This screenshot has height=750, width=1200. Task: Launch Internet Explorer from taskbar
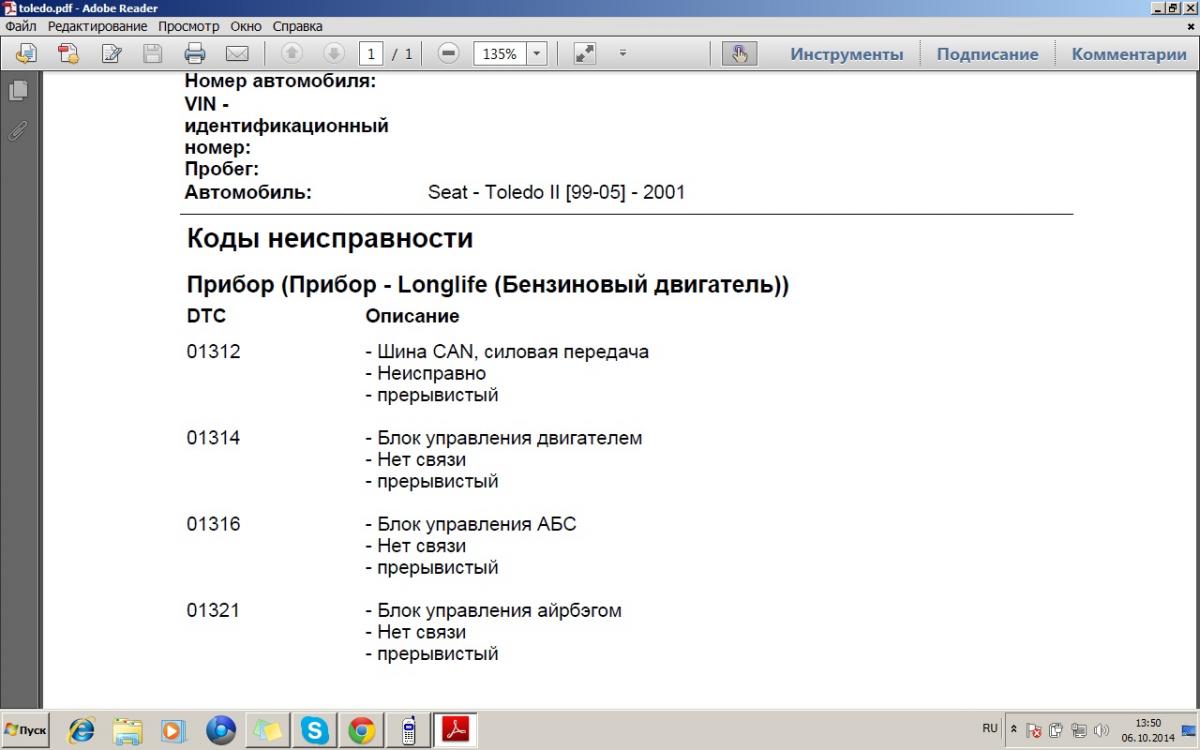click(x=81, y=731)
